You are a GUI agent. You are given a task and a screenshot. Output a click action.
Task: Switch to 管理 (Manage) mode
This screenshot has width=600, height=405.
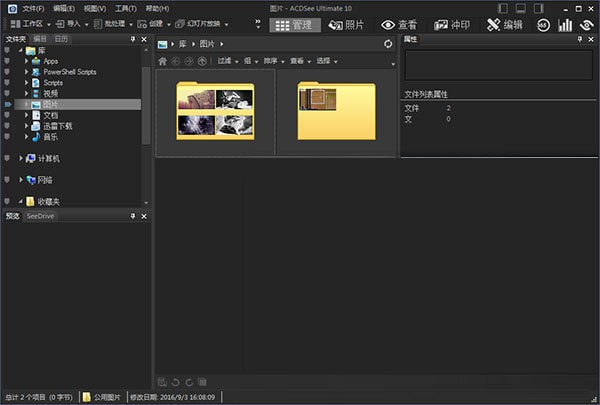296,24
